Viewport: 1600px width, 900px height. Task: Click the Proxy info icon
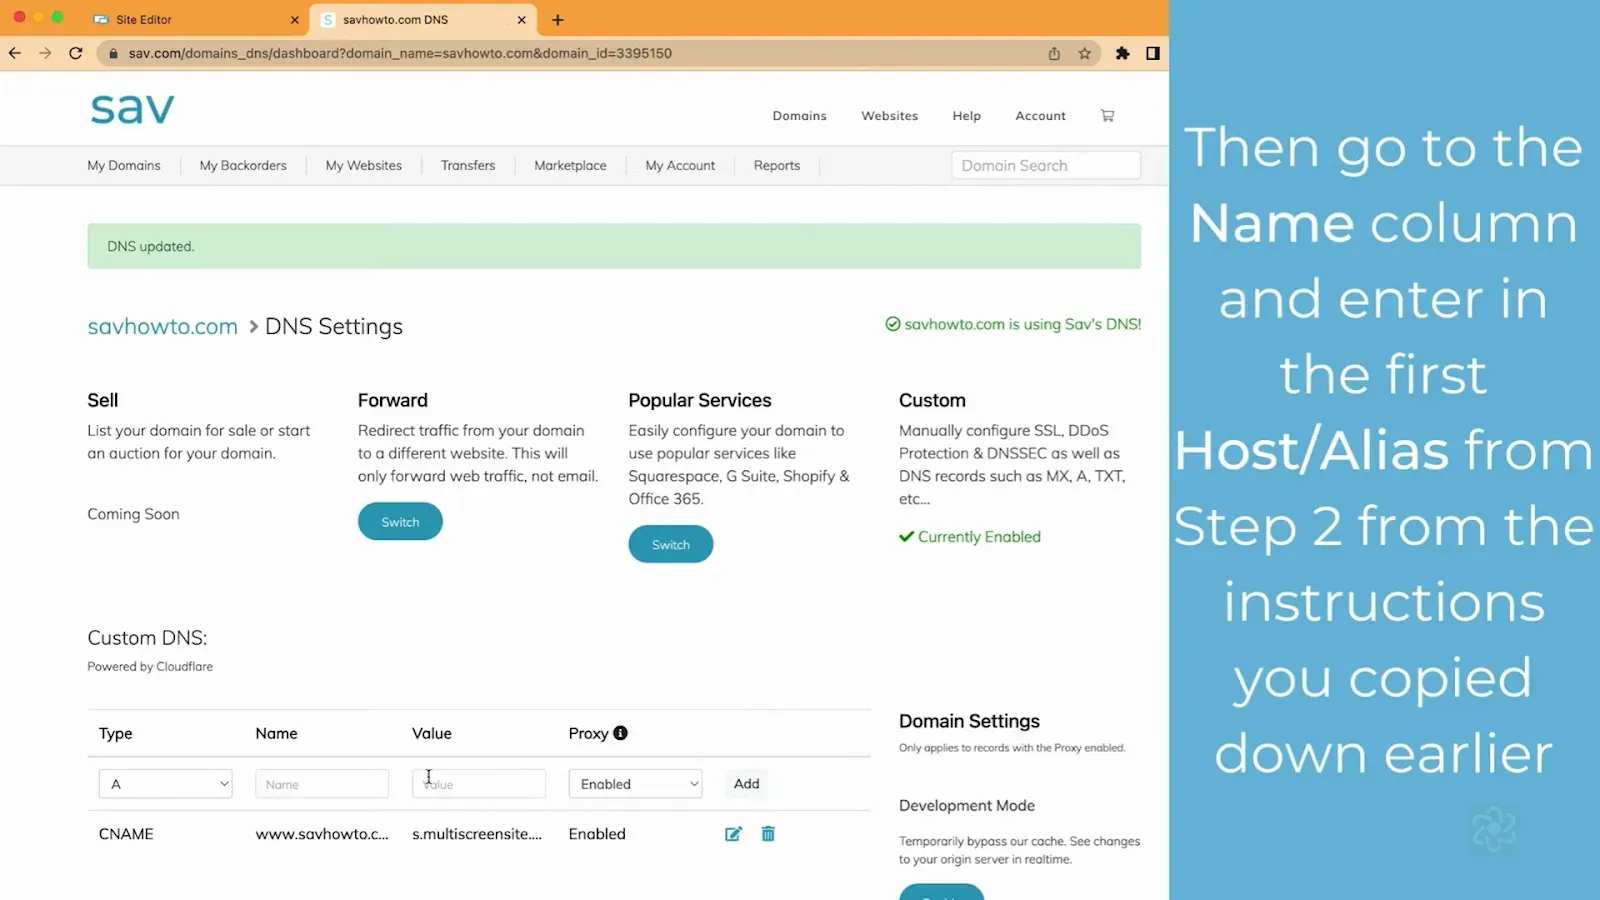620,733
